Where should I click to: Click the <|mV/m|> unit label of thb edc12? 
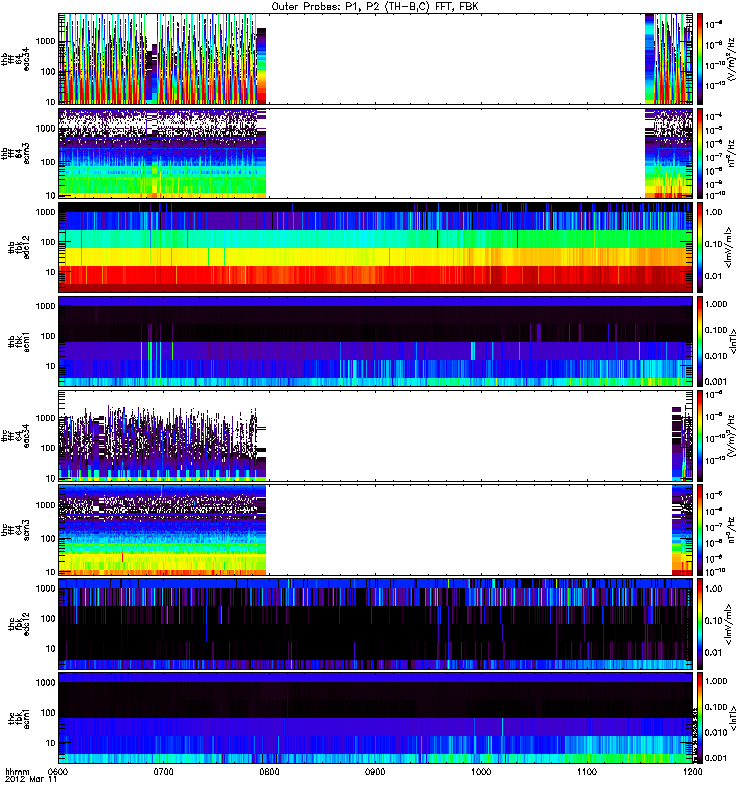click(x=729, y=247)
